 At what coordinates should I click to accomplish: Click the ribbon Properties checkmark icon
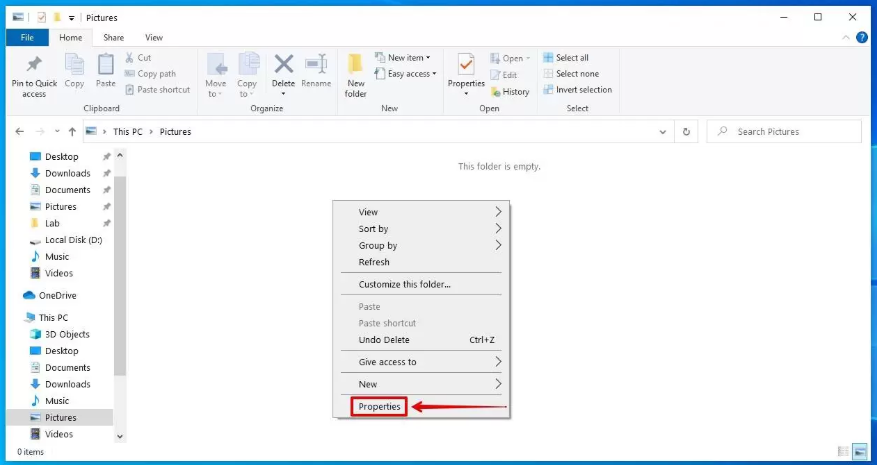pos(466,64)
